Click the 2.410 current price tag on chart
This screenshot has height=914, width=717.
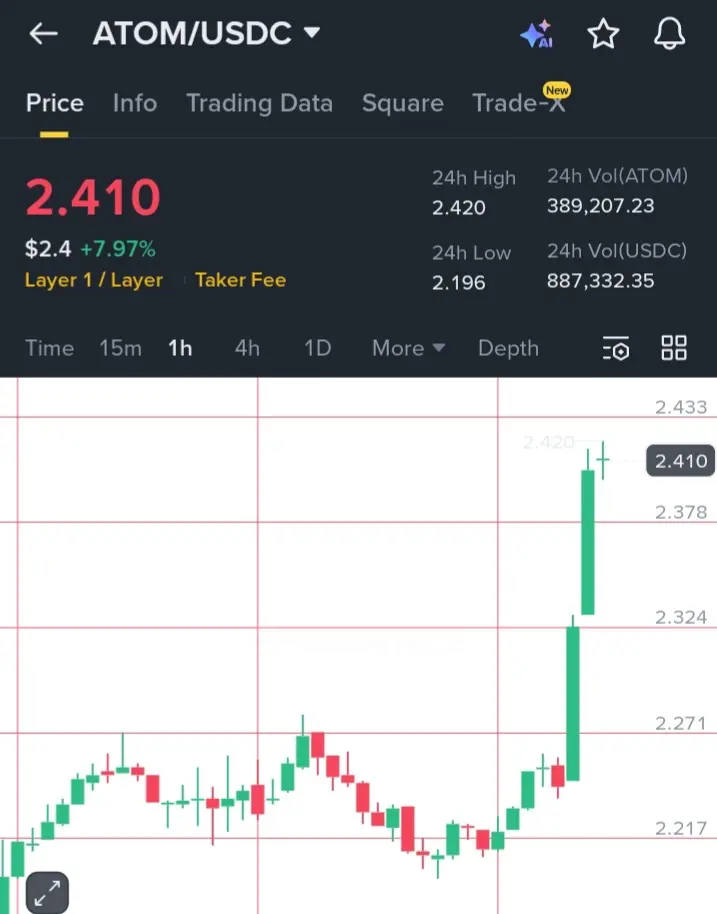point(680,460)
